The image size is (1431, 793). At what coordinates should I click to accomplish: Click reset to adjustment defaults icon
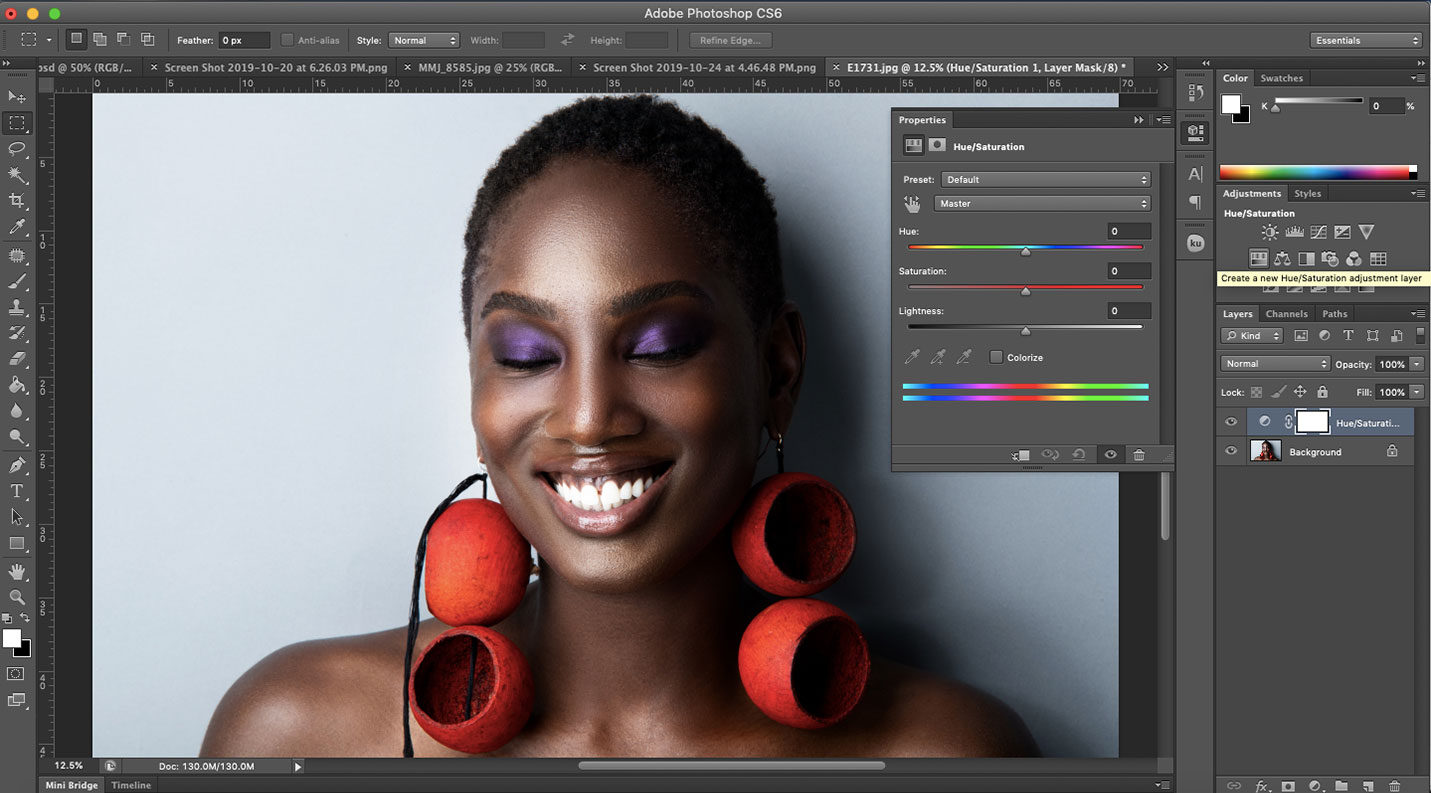coord(1079,455)
